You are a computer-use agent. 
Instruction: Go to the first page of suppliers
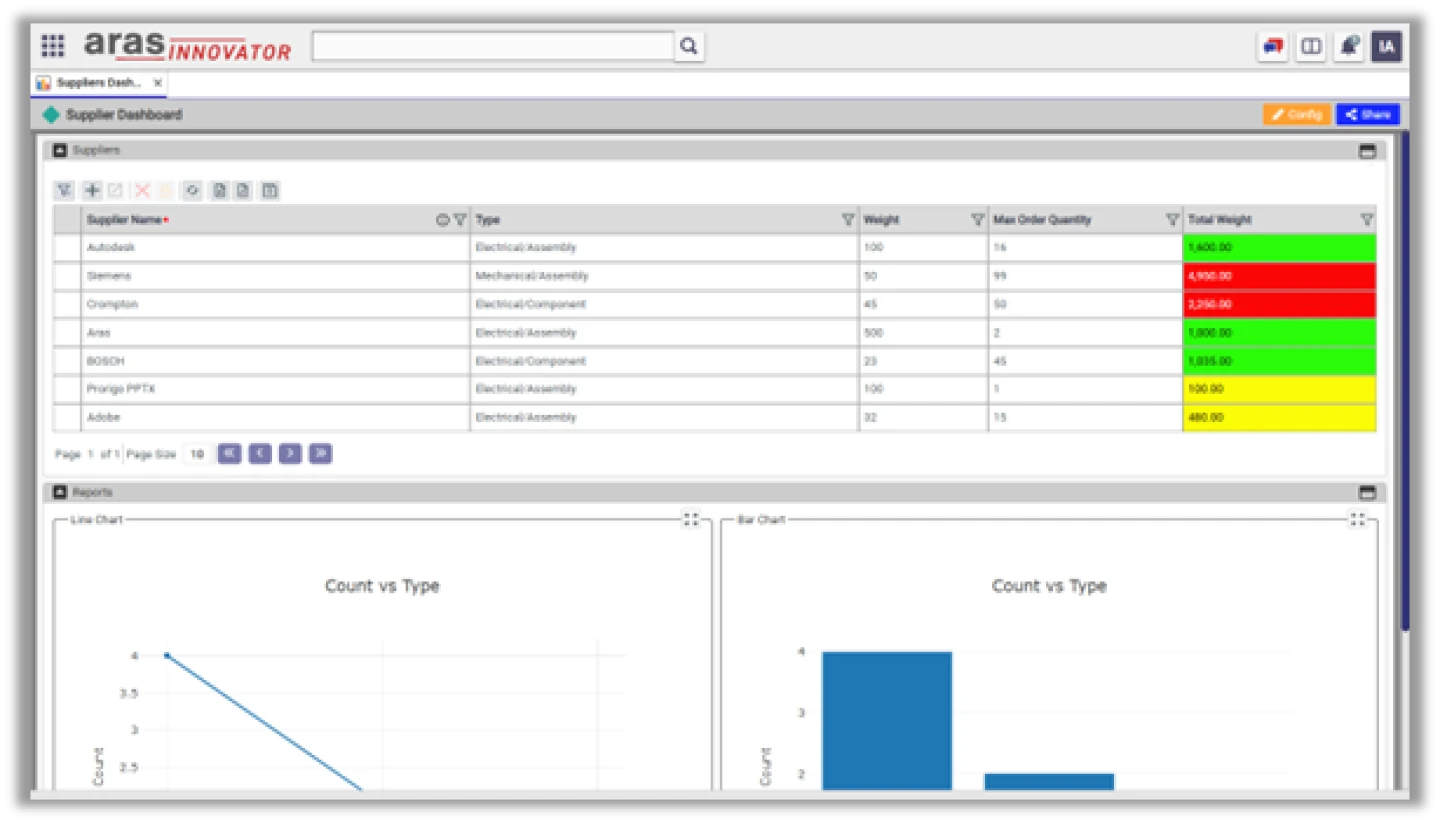(229, 454)
